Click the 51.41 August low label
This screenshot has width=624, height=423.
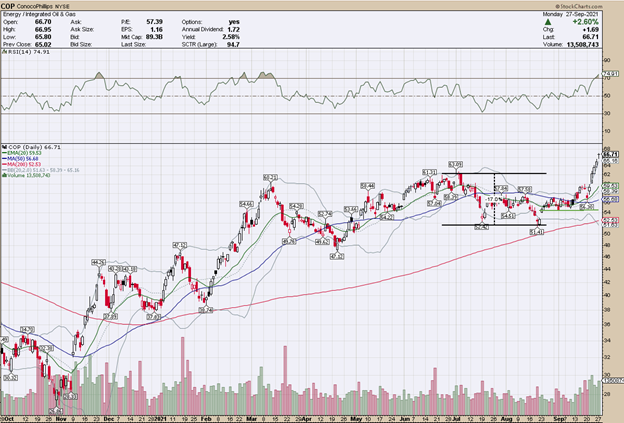537,232
